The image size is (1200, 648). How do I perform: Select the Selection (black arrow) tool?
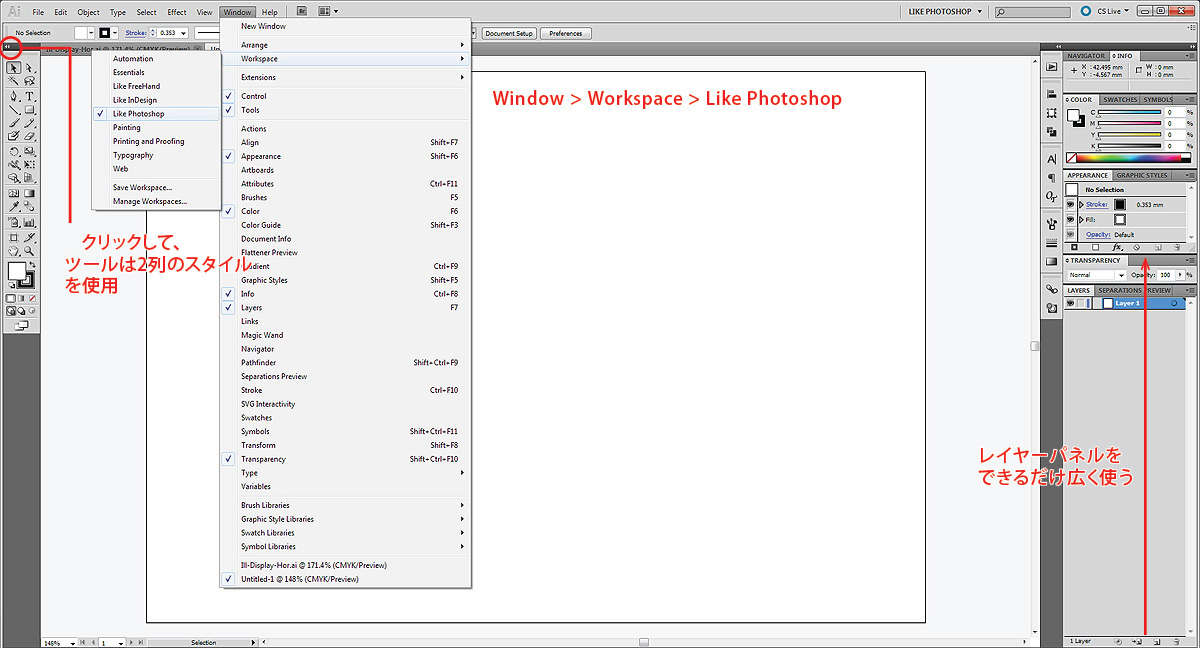[x=13, y=68]
